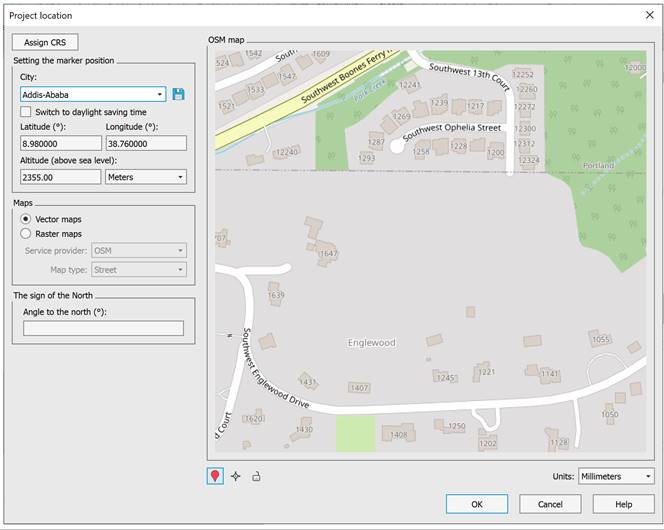664x530 pixels.
Task: Click the Portland label on the map
Action: click(x=598, y=166)
